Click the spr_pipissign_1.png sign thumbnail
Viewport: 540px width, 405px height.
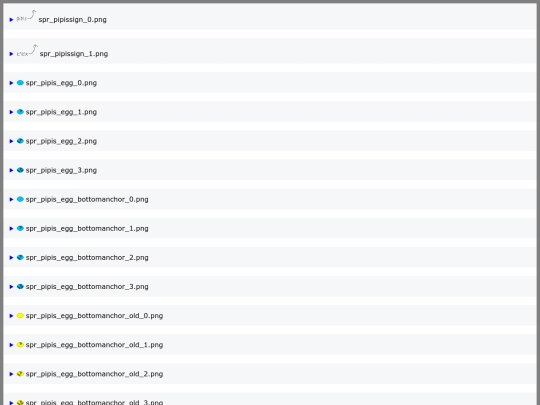[27, 50]
